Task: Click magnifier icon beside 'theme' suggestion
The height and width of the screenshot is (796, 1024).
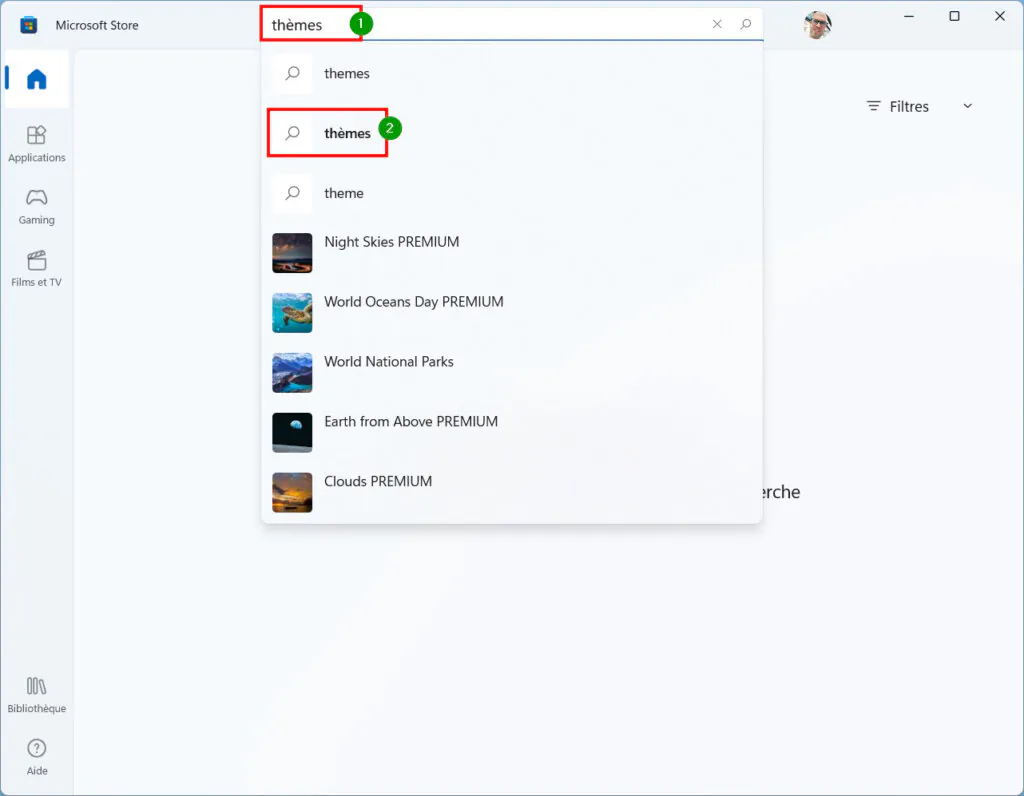Action: (293, 193)
